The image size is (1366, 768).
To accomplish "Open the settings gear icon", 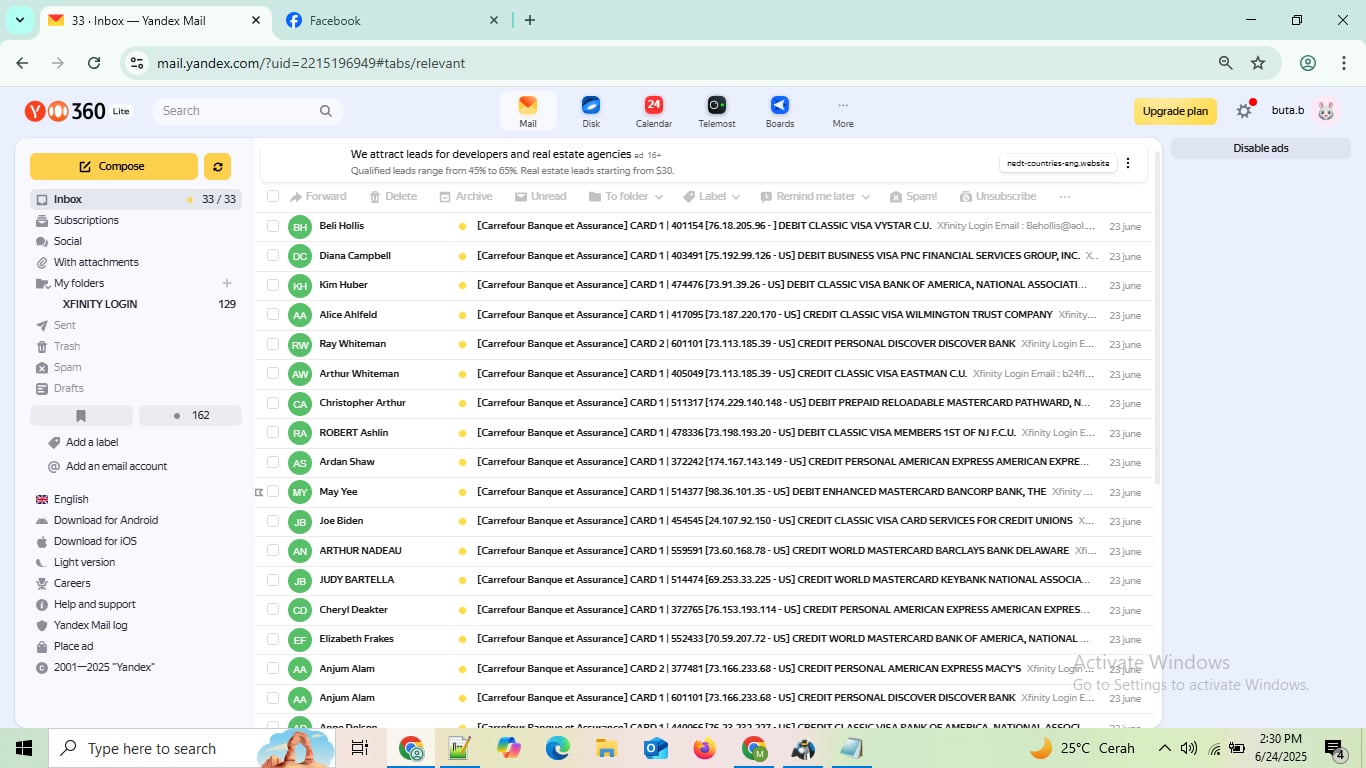I will pyautogui.click(x=1244, y=111).
